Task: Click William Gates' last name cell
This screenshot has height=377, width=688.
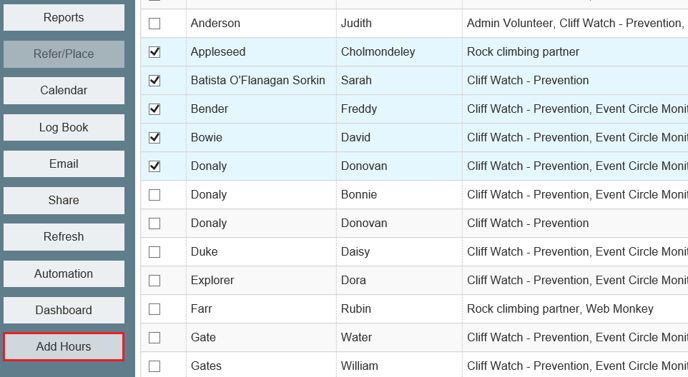Action: 261,366
